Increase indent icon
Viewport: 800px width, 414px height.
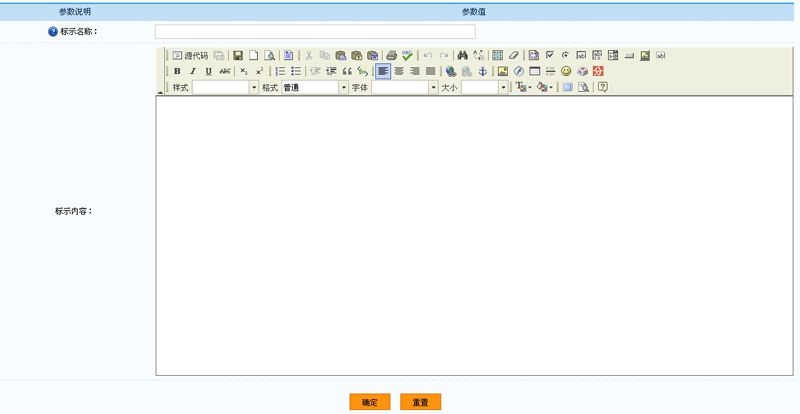pos(331,71)
